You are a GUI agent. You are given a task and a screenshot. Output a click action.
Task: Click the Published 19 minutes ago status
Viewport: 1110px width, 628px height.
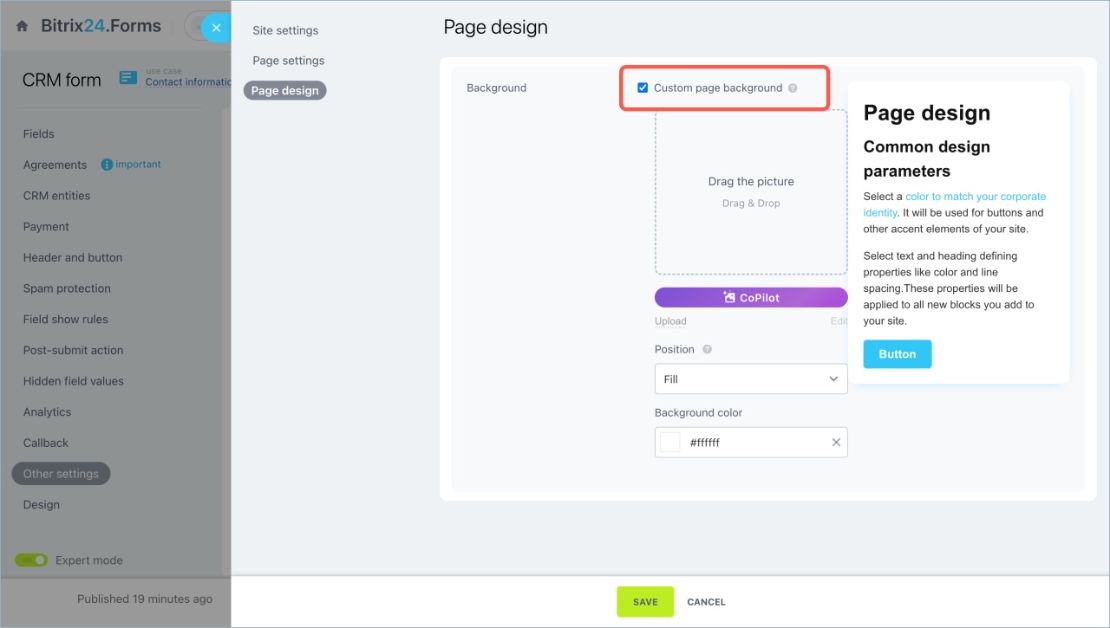tap(144, 599)
